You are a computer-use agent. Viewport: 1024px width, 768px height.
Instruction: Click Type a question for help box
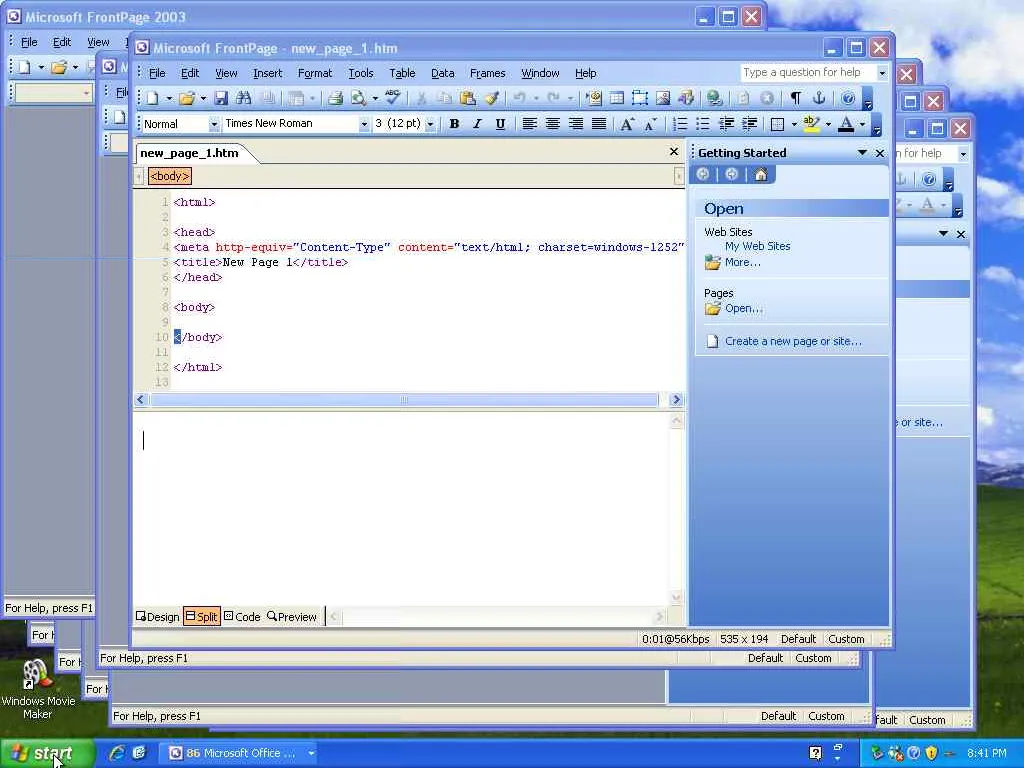[x=808, y=72]
